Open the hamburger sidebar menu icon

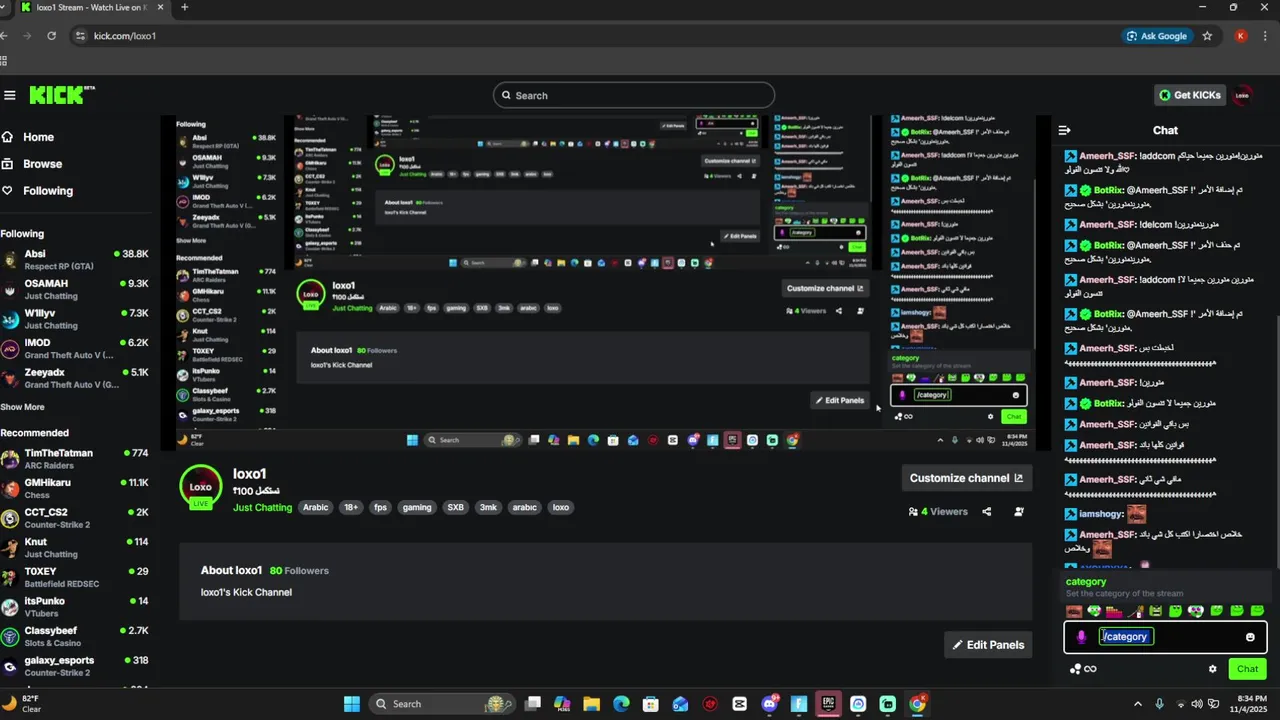click(10, 95)
